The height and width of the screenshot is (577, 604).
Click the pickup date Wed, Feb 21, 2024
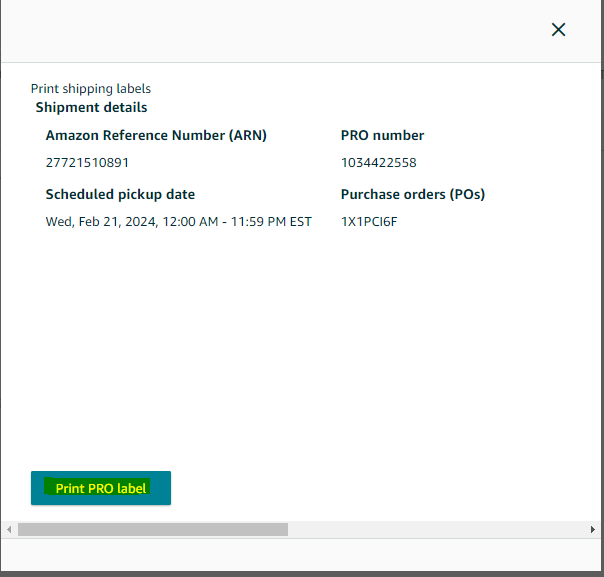click(x=178, y=222)
